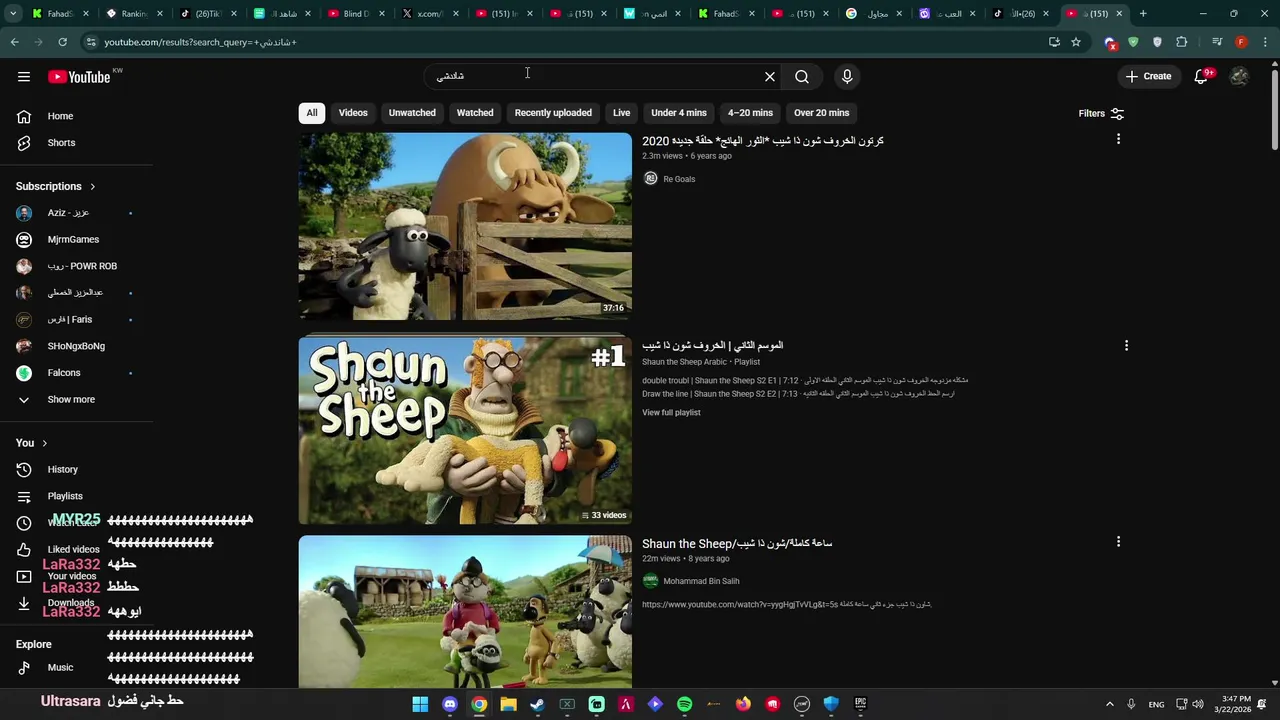Open the Create button
The width and height of the screenshot is (1280, 720).
point(1148,76)
